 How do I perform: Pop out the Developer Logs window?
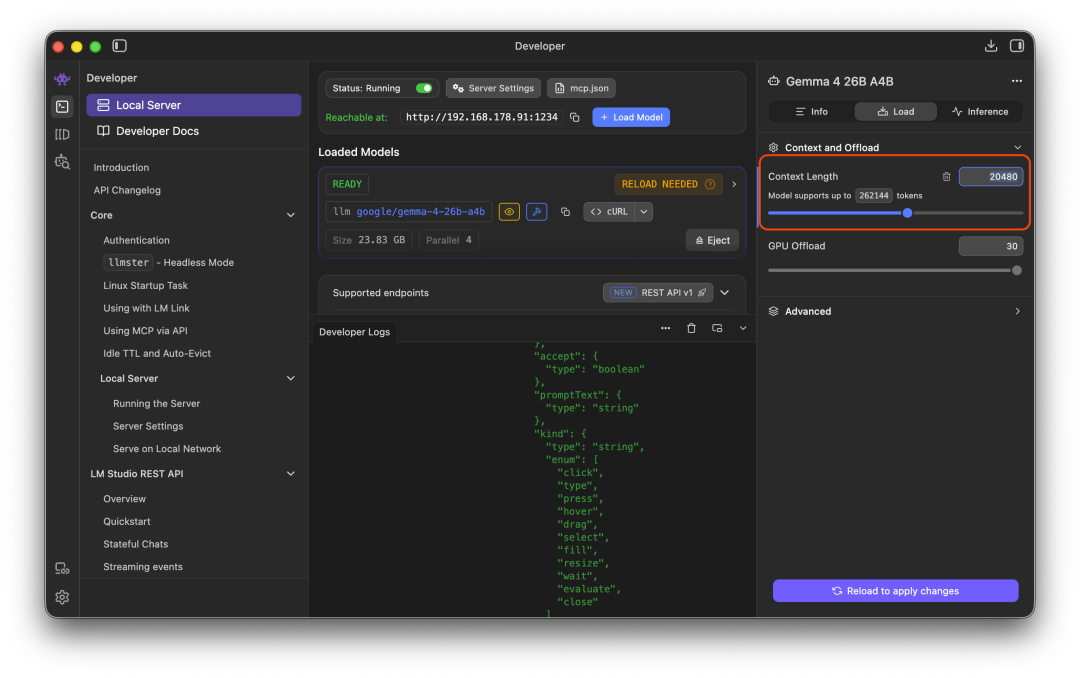[x=717, y=328]
